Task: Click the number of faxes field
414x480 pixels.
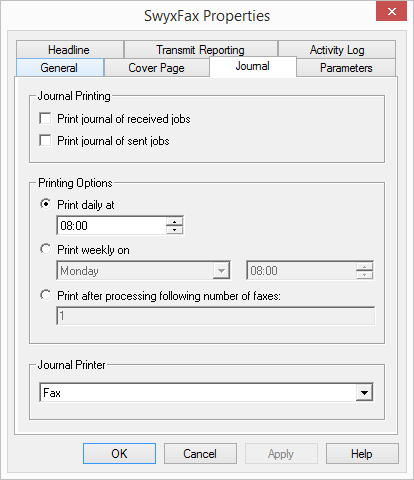Action: [x=216, y=316]
